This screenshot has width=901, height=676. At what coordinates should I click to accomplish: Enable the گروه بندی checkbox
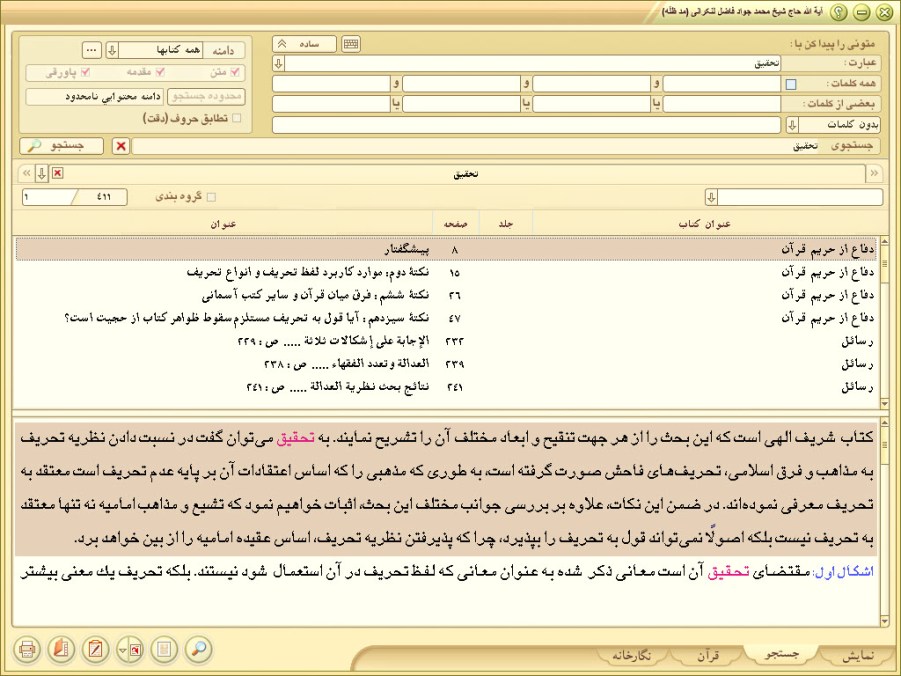210,197
